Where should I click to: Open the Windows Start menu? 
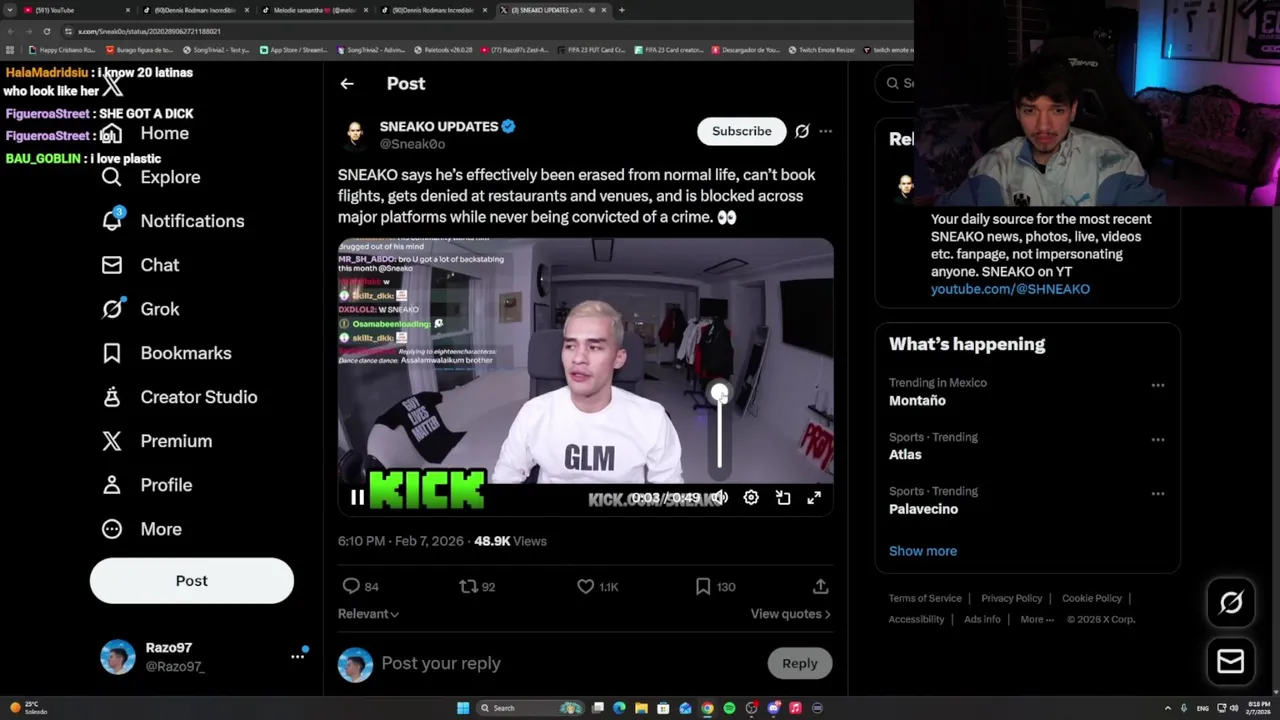[463, 708]
